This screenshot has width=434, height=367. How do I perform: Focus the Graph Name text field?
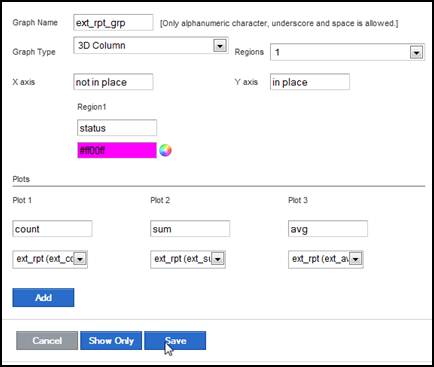[x=113, y=23]
